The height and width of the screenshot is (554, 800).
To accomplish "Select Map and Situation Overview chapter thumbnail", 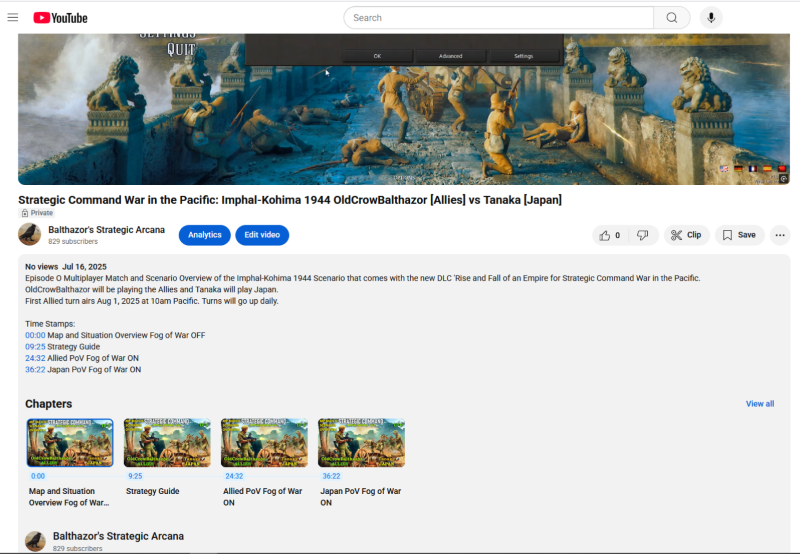I will 70,443.
